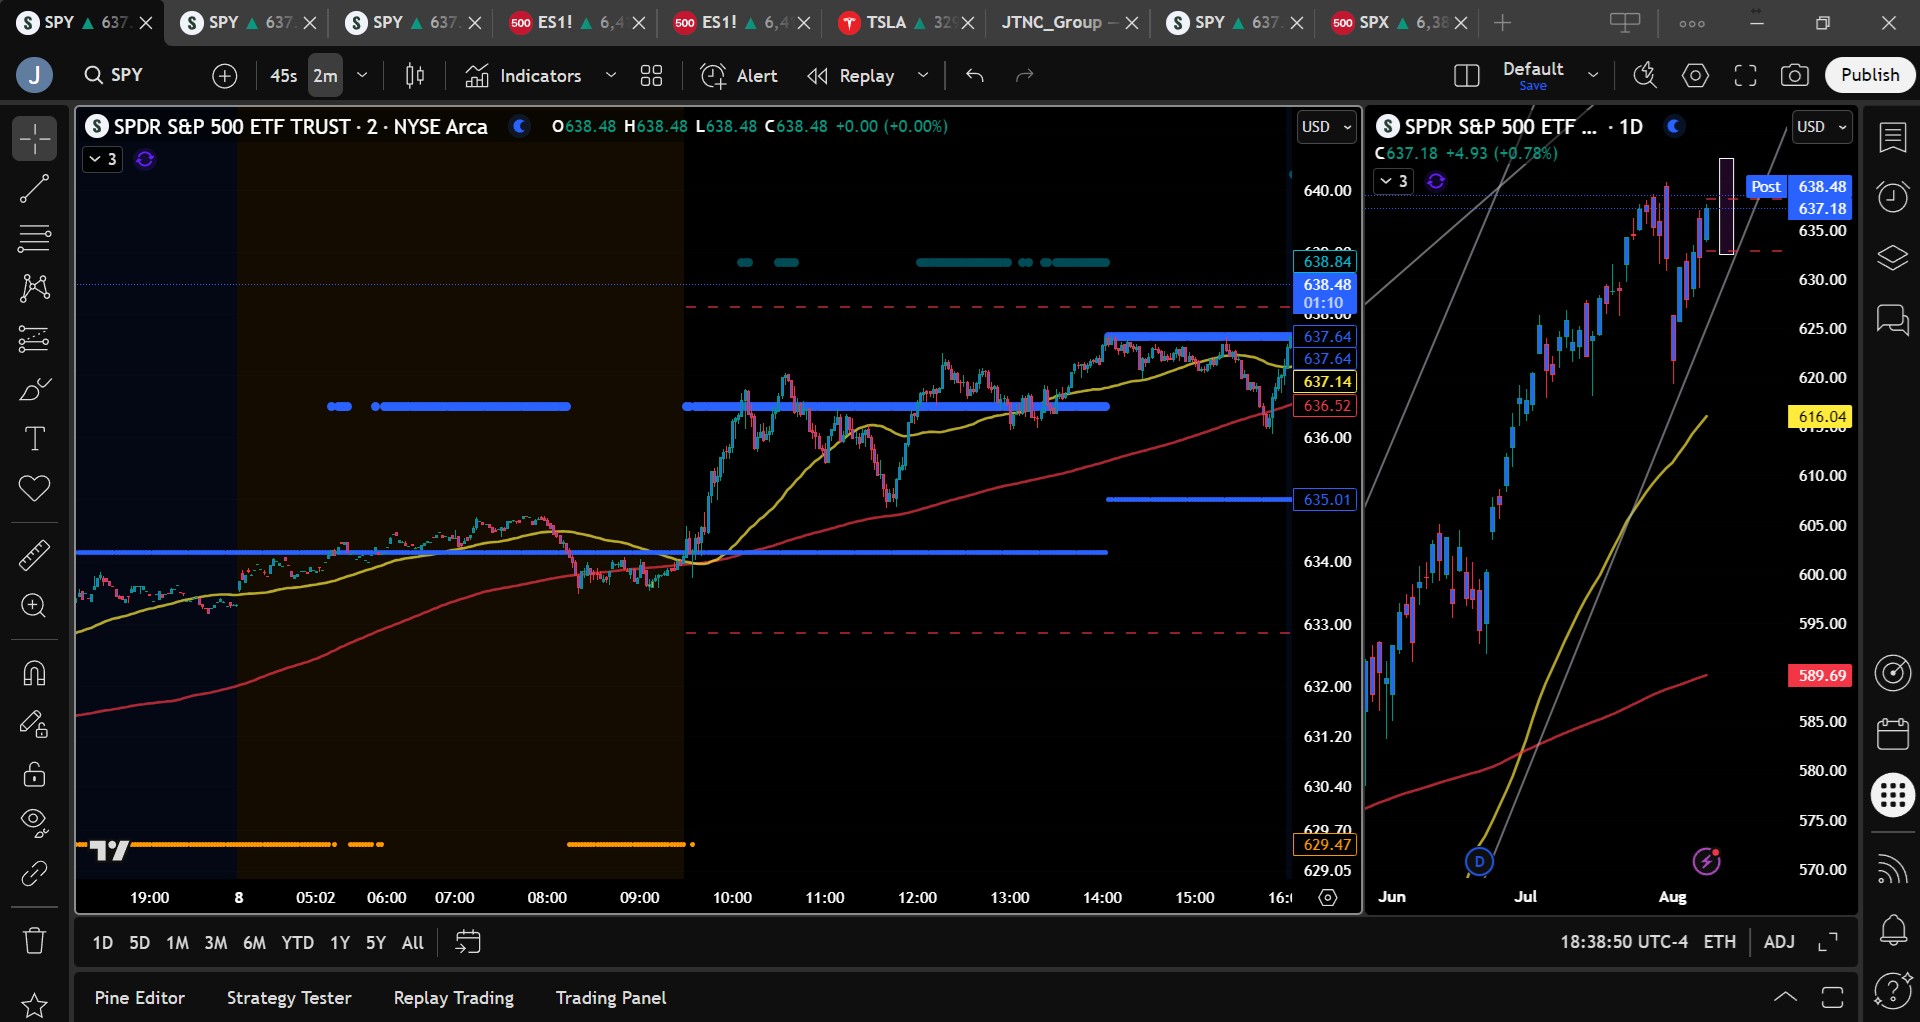Open the daily chart USD currency dropdown
This screenshot has height=1022, width=1920.
[1822, 127]
